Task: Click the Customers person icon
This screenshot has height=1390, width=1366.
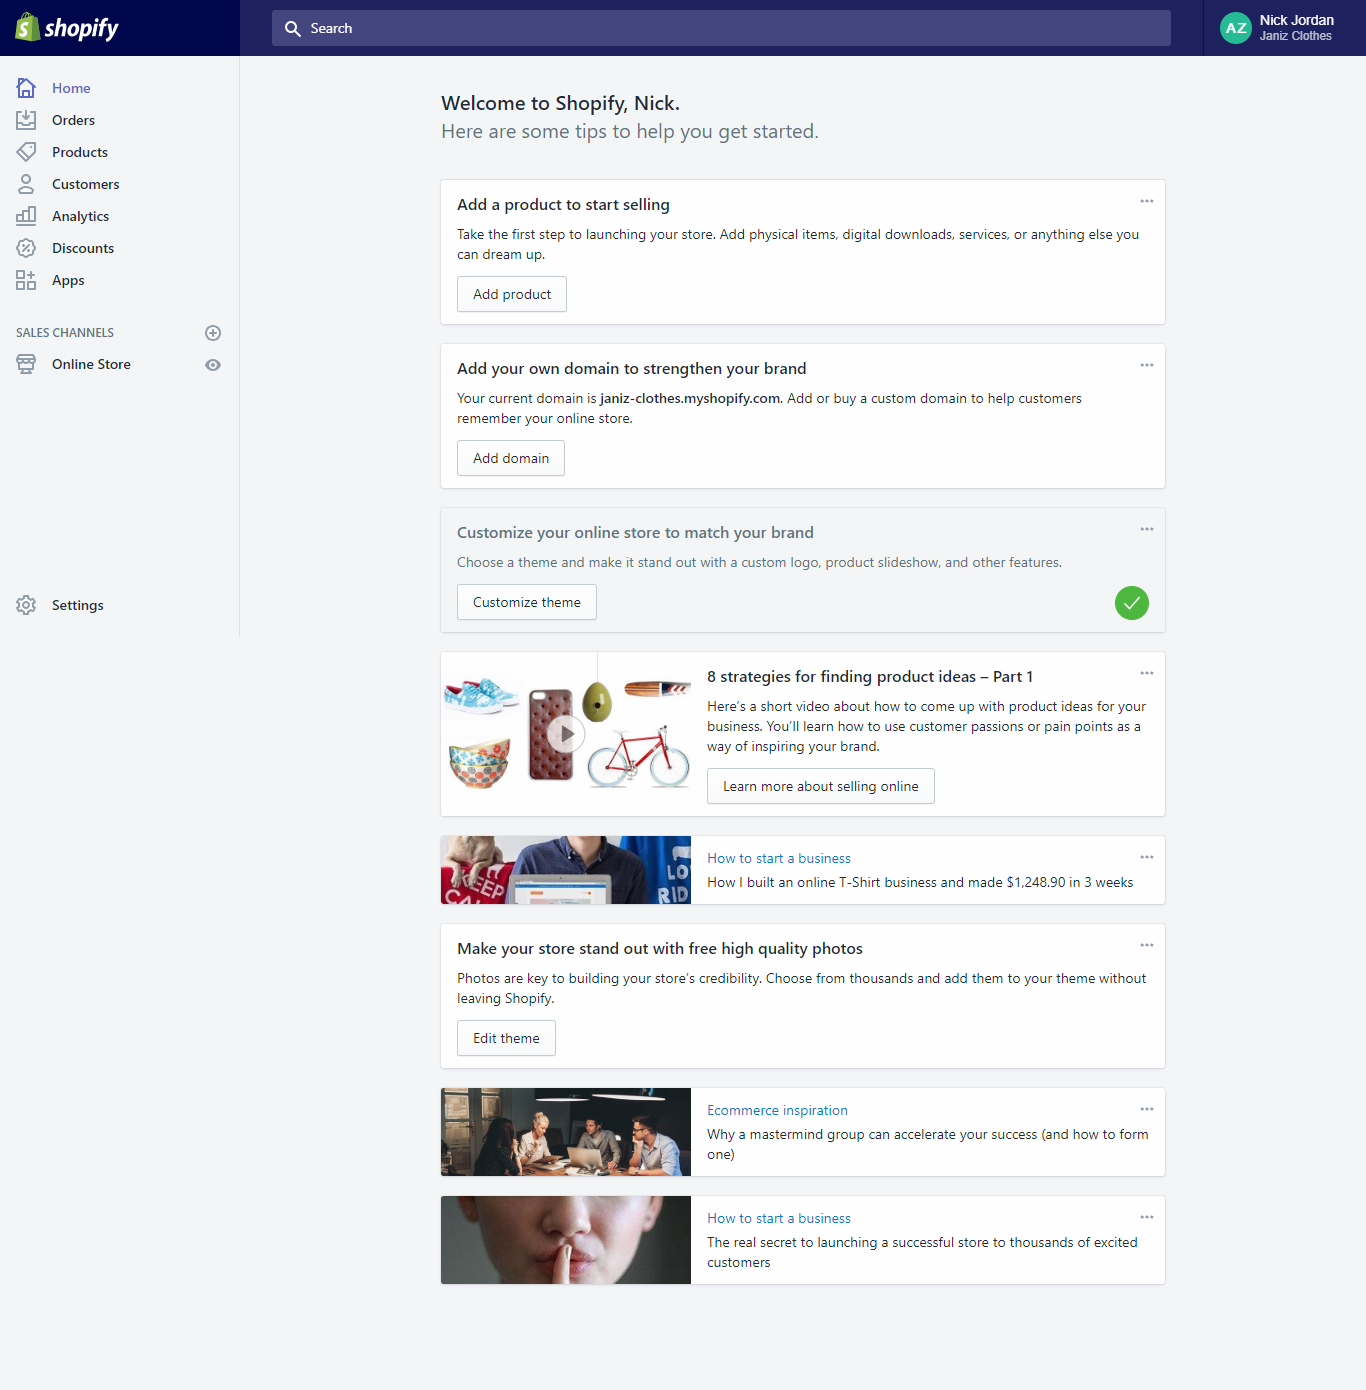Action: coord(26,184)
